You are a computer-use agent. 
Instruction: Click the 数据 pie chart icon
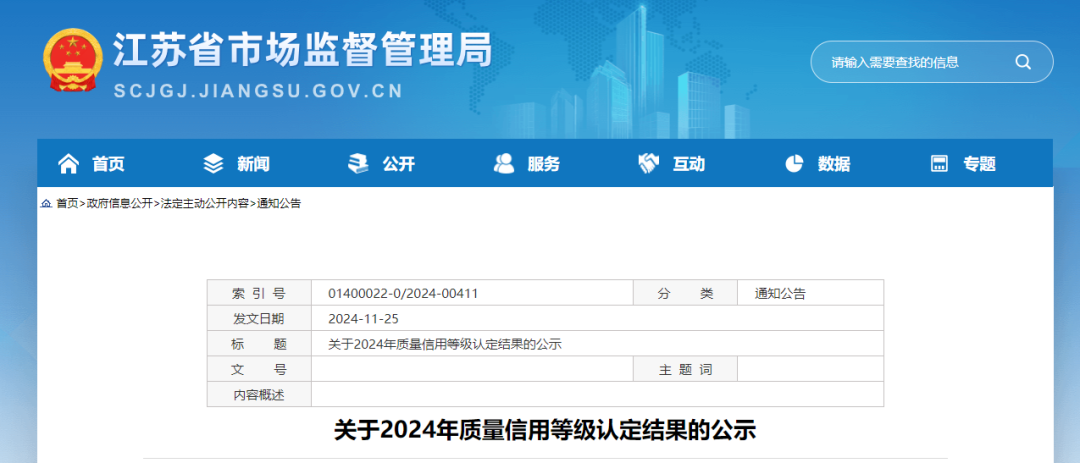pos(794,163)
